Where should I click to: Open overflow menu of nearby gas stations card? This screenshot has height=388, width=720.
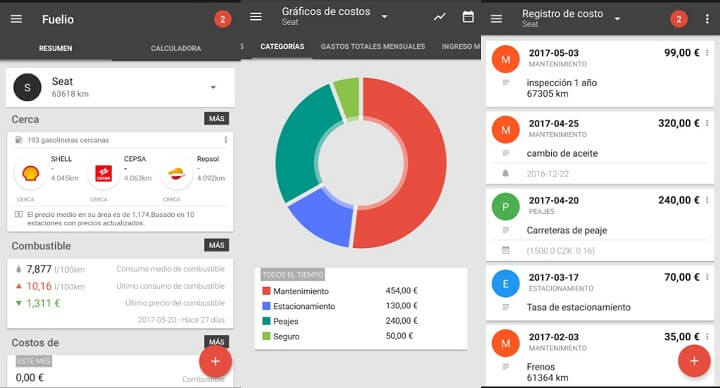click(x=225, y=140)
